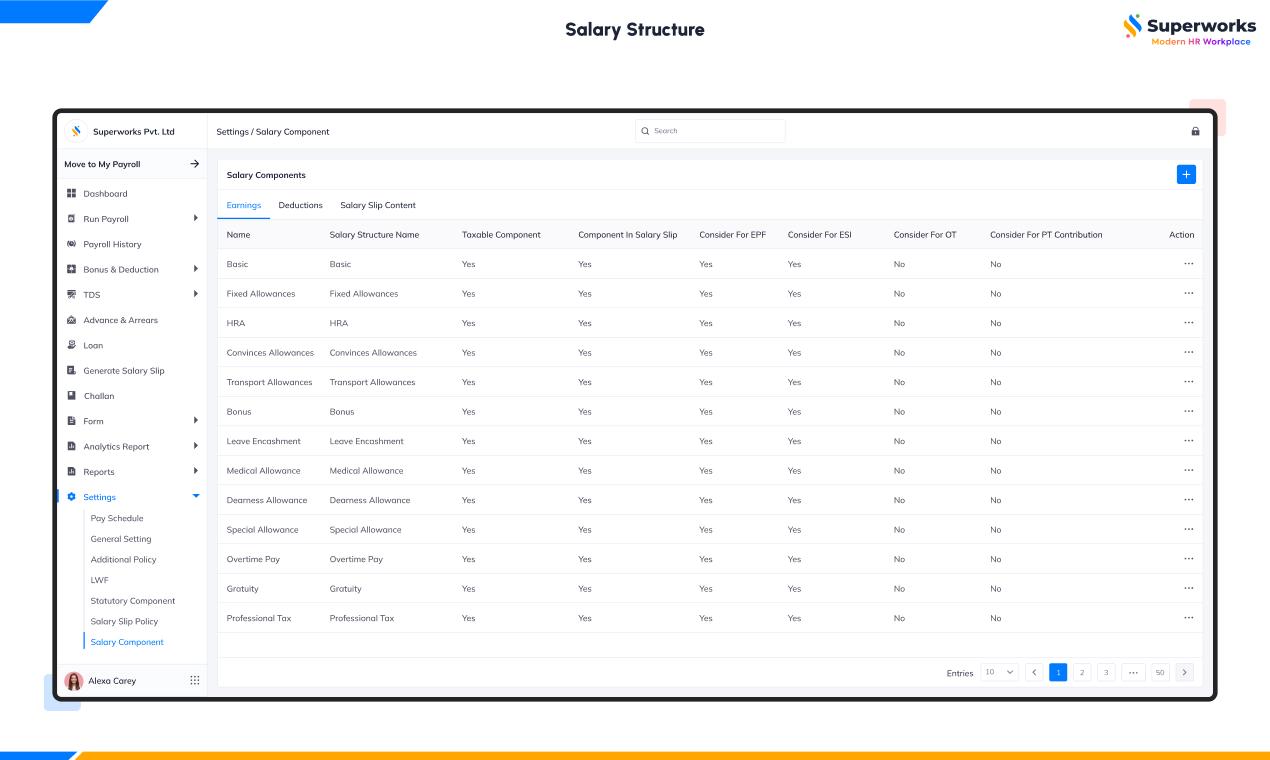Open Statutory Component settings

click(x=133, y=601)
